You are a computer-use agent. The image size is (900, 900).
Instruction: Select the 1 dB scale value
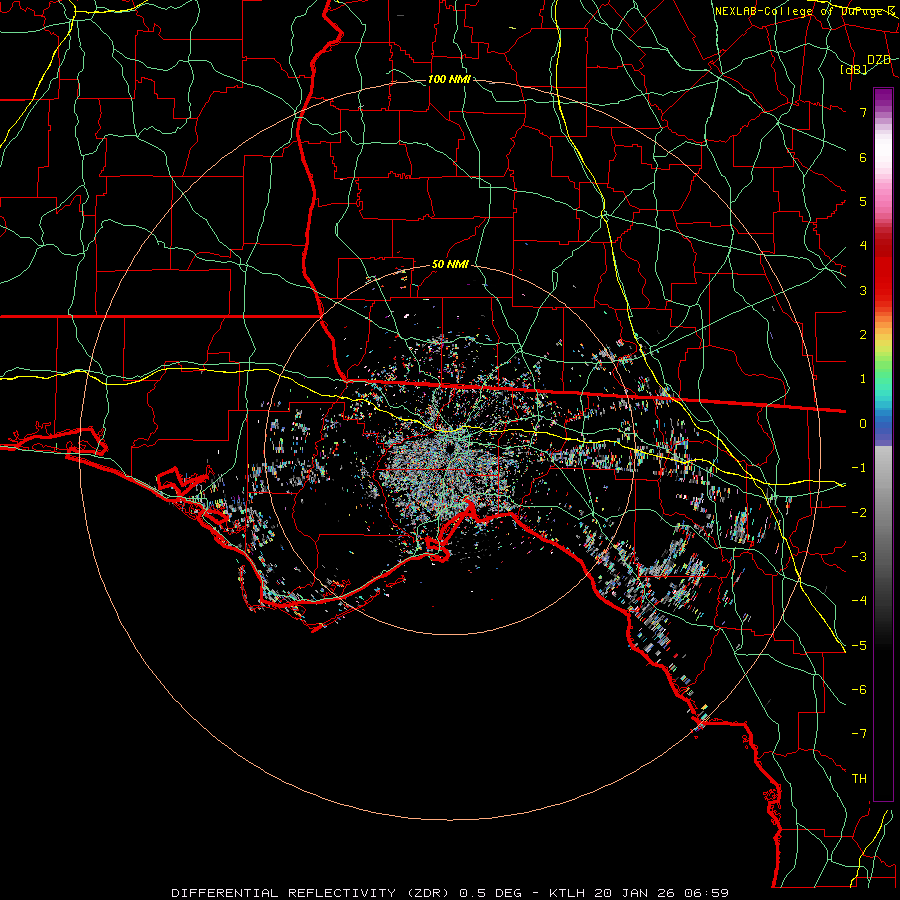863,379
